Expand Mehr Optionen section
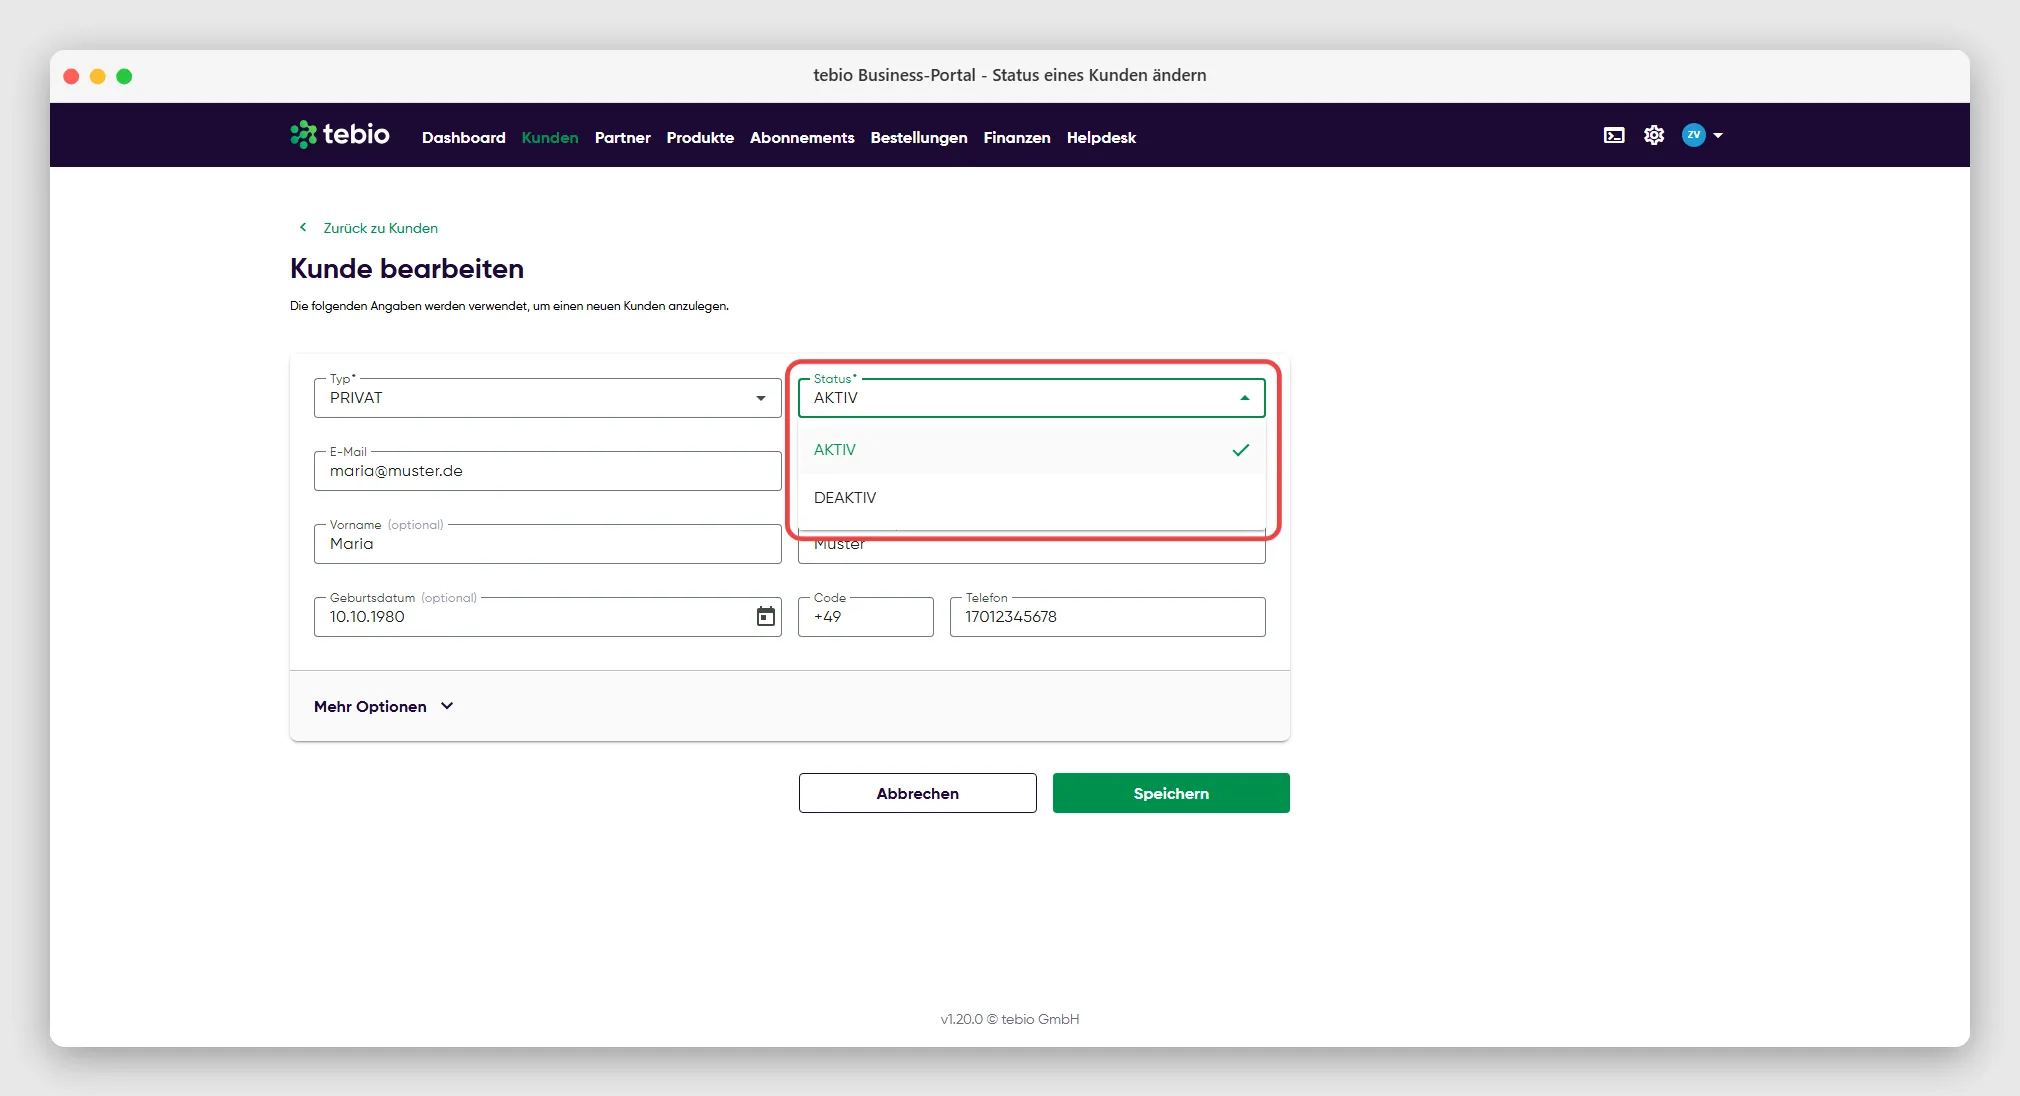2020x1096 pixels. coord(384,706)
